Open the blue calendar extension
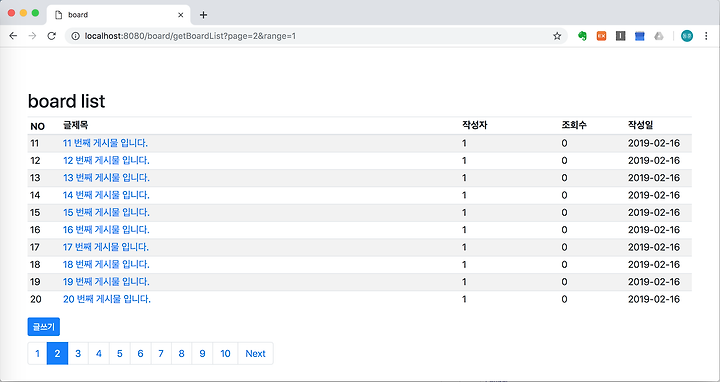Screen dimensions: 720x382 (640, 36)
